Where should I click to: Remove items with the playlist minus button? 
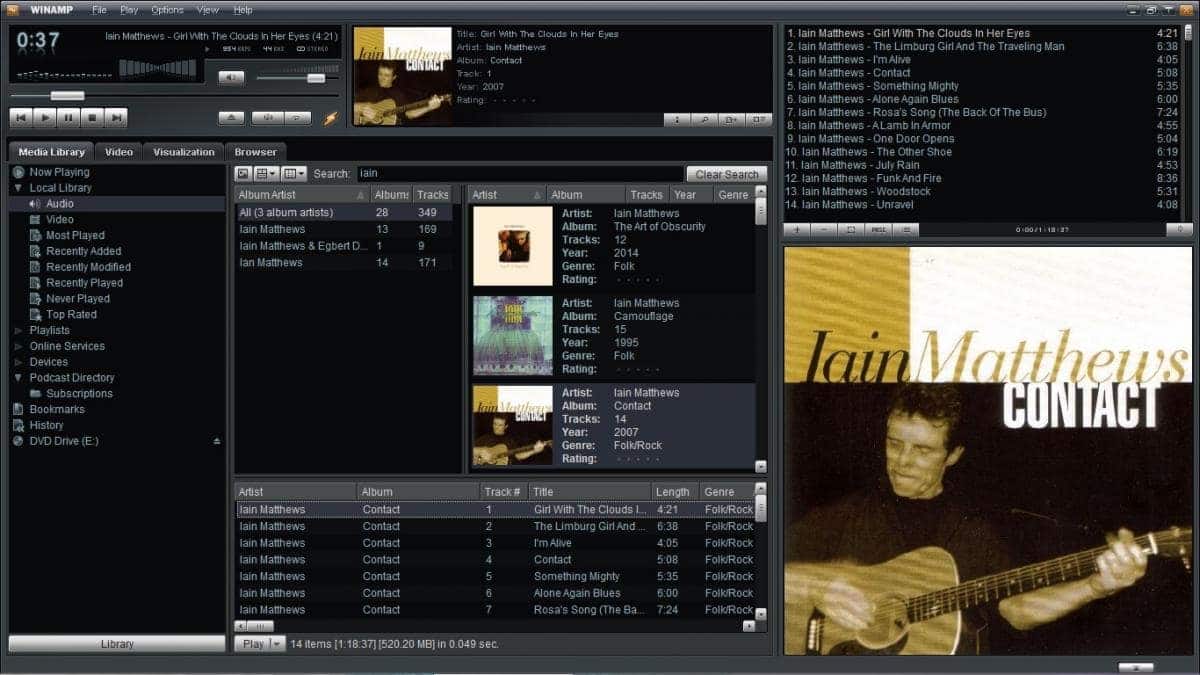click(x=824, y=229)
